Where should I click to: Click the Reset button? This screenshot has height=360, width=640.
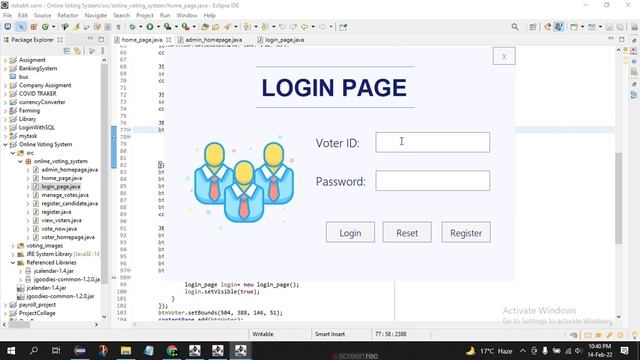[x=407, y=233]
